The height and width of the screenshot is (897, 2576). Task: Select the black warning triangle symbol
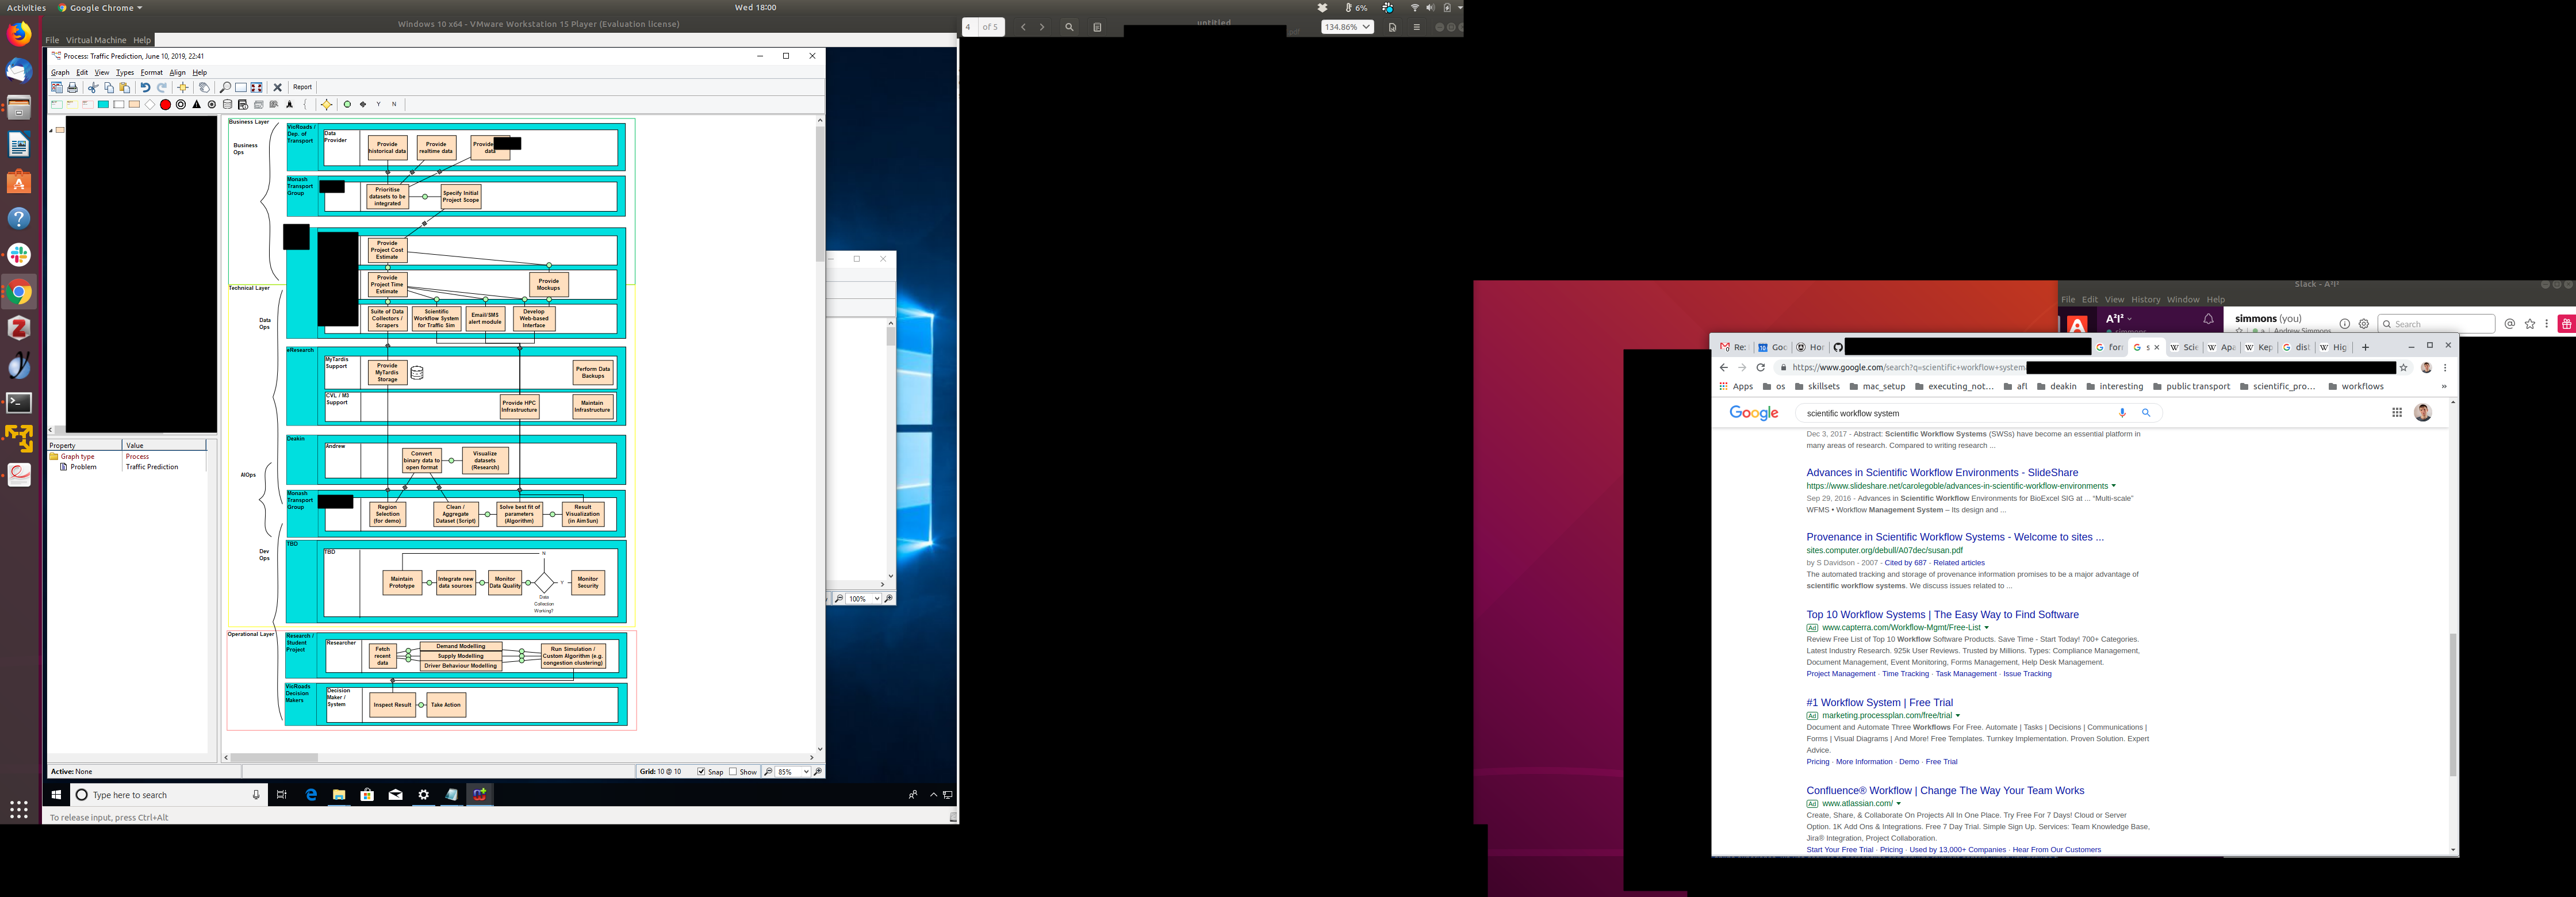pos(196,104)
